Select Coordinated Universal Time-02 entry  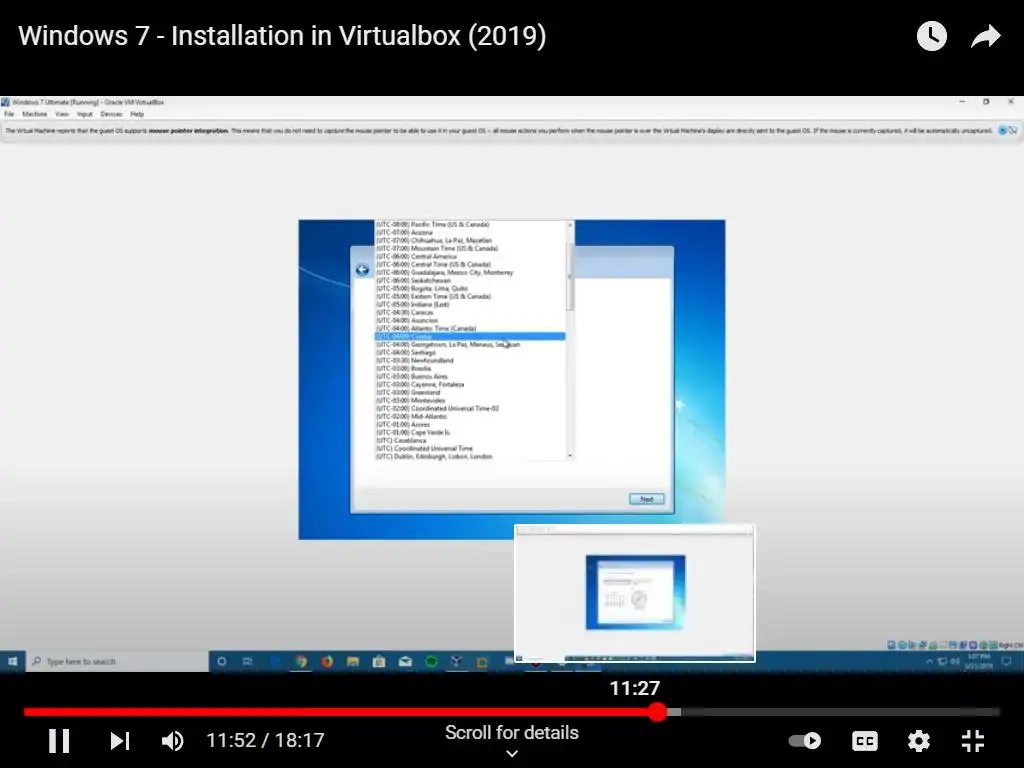(x=470, y=408)
